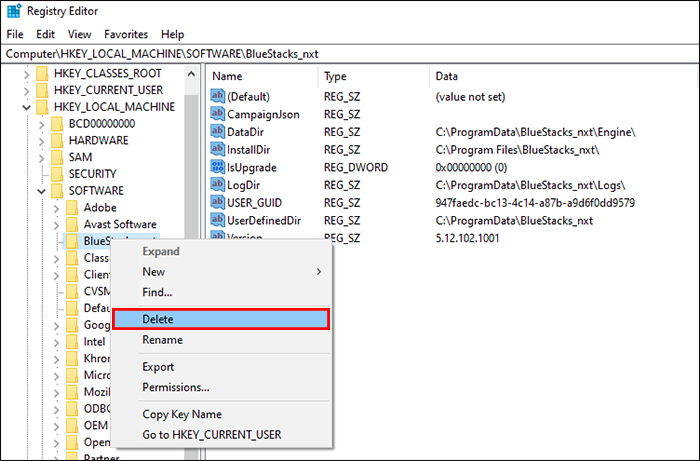Select the USER_GUID data value 947faedc-bc13-4c14-a87b-a9d6f0dd9579
Screen dimensions: 700x461
pos(535,203)
